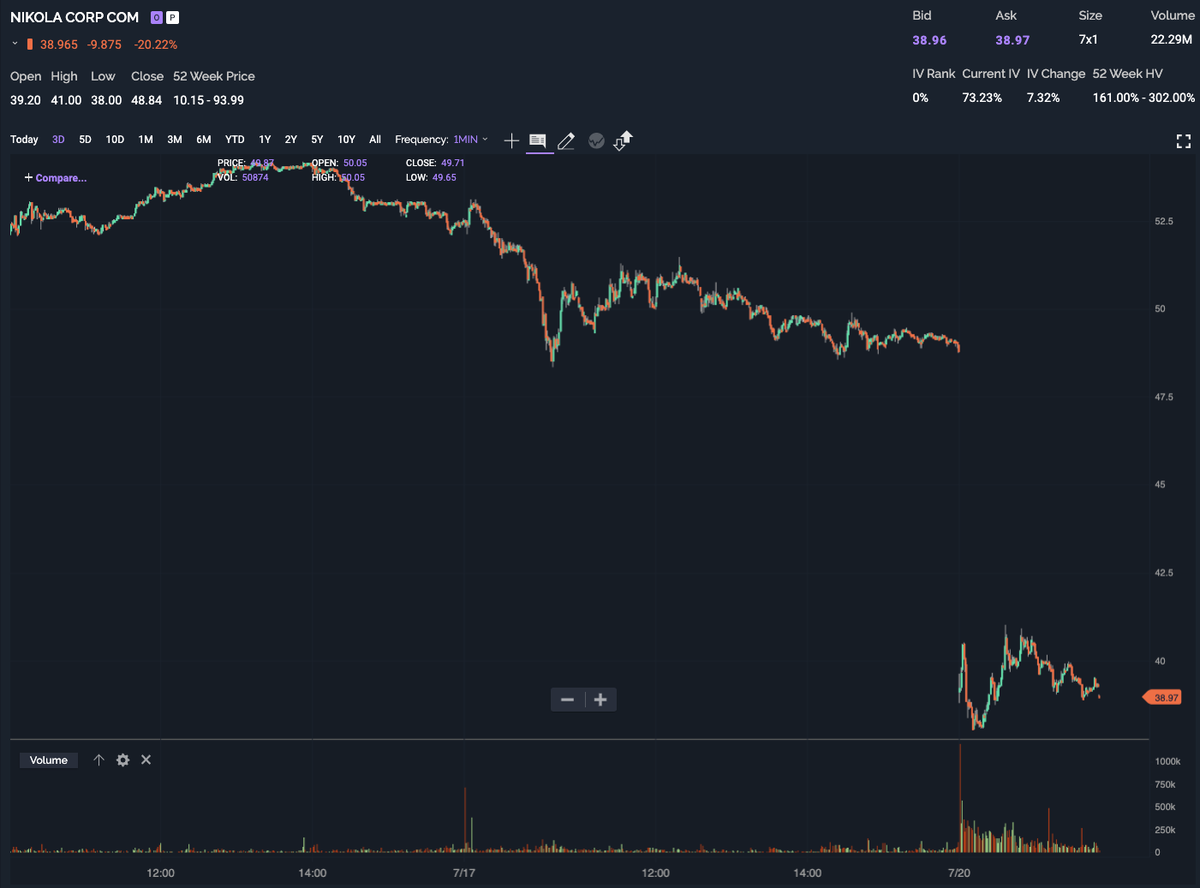Click the Low value 38.00

[106, 100]
